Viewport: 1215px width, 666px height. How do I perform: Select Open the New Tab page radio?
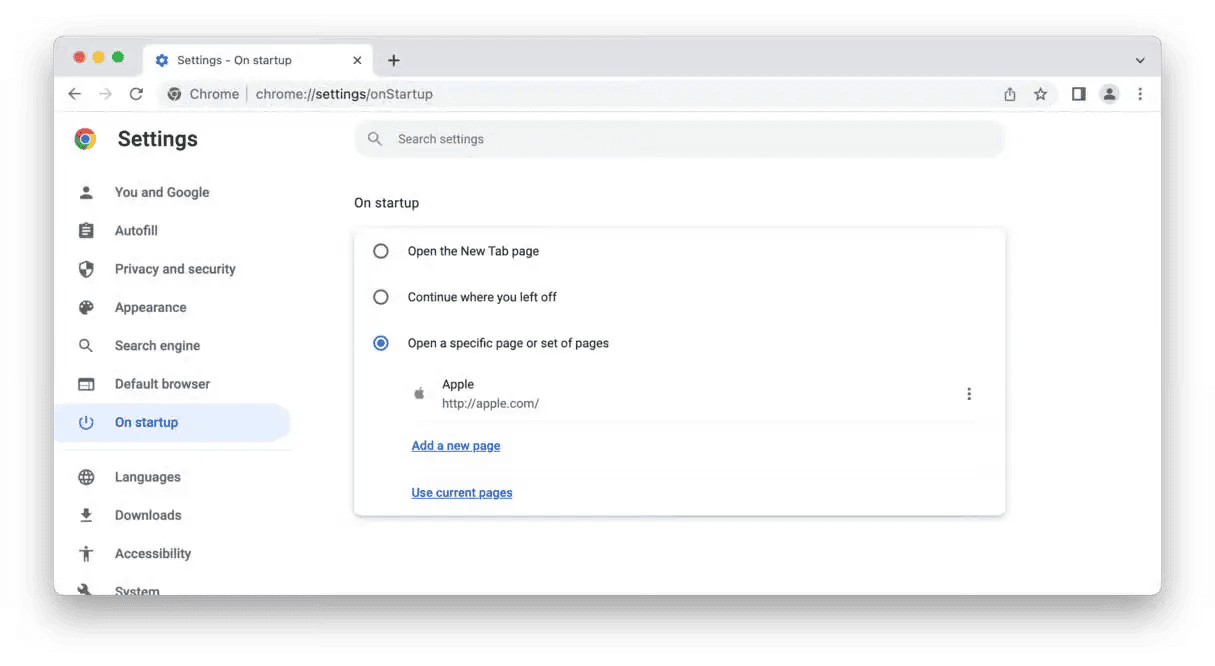coord(381,251)
